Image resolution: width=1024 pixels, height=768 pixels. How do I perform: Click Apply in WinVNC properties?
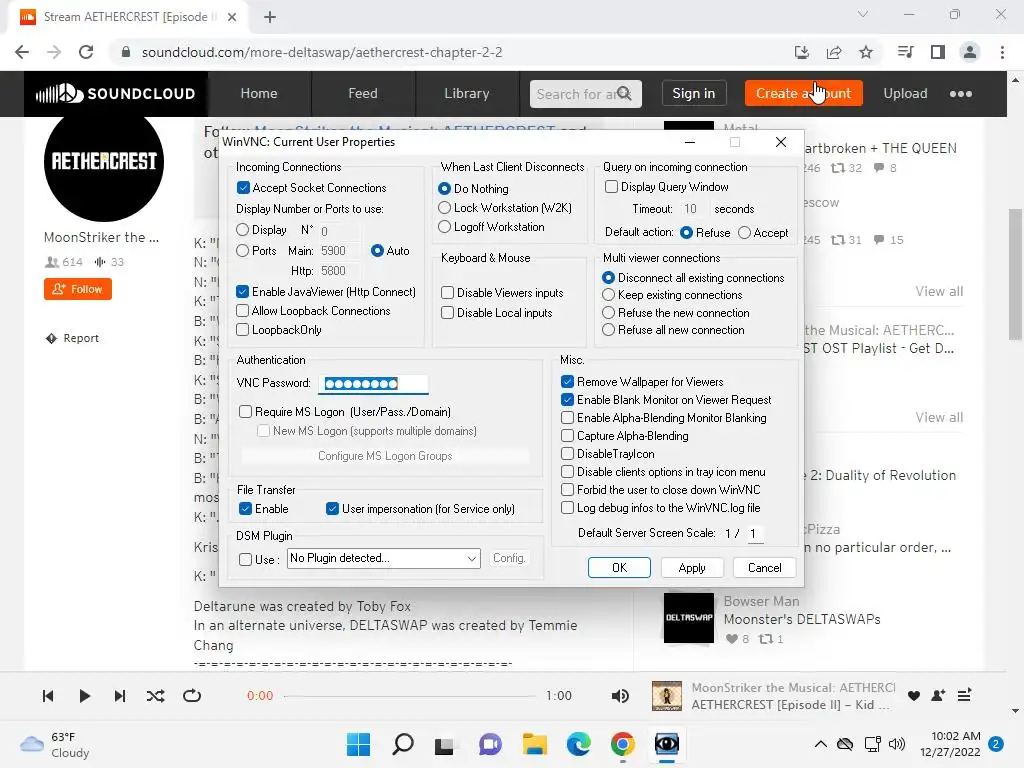(x=692, y=568)
